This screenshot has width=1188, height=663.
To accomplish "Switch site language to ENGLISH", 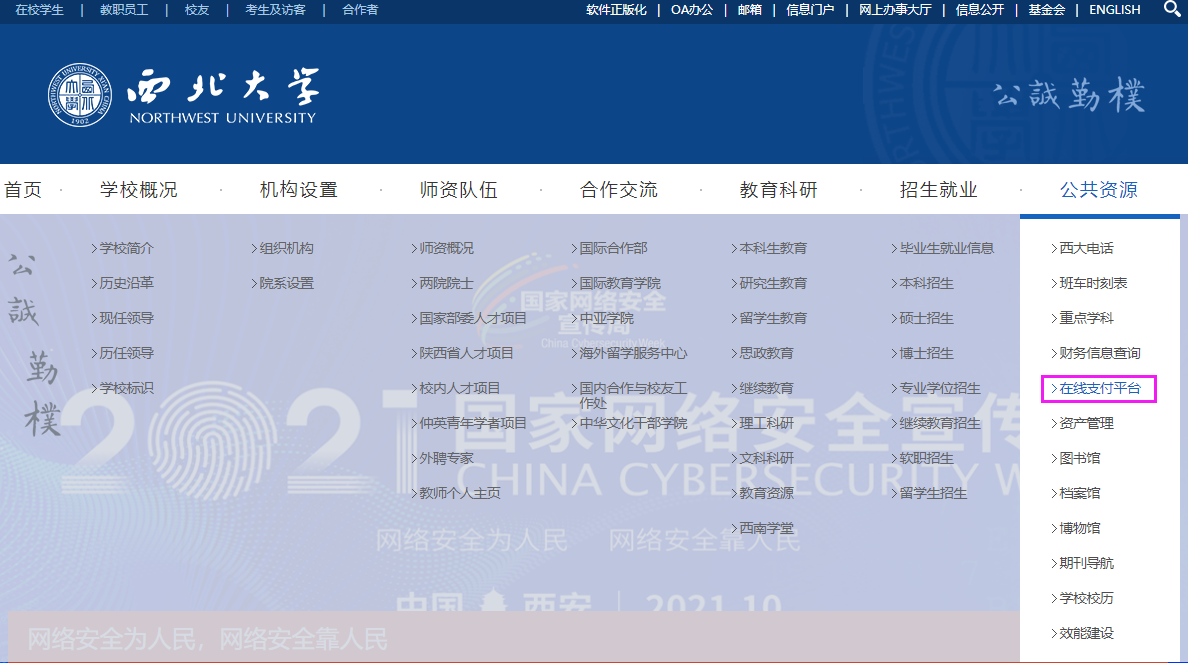I will [x=1114, y=10].
